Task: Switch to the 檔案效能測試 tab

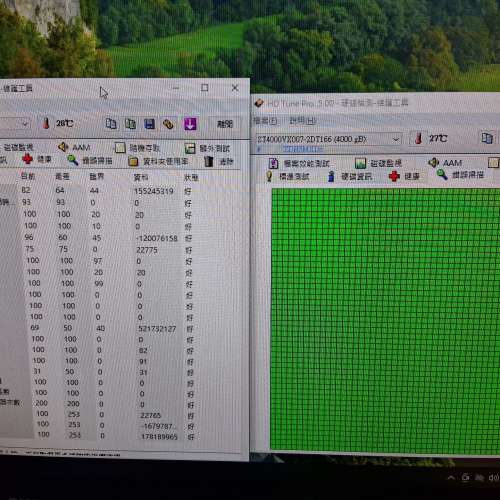Action: (299, 163)
